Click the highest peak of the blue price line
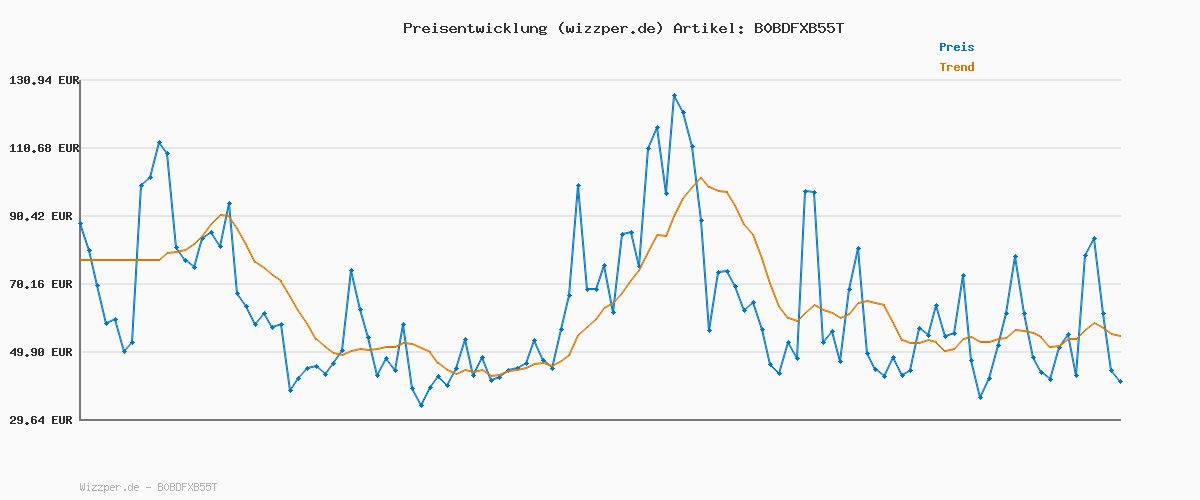1200x500 pixels. click(x=675, y=96)
